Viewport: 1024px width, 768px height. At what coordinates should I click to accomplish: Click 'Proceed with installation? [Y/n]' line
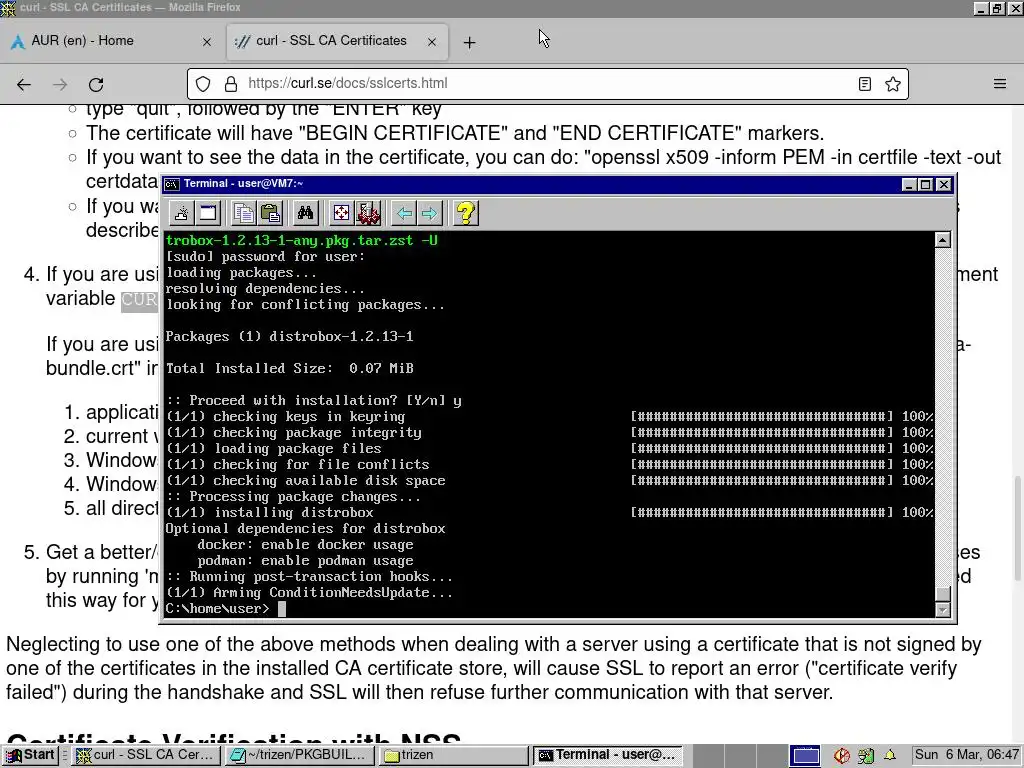(x=313, y=400)
